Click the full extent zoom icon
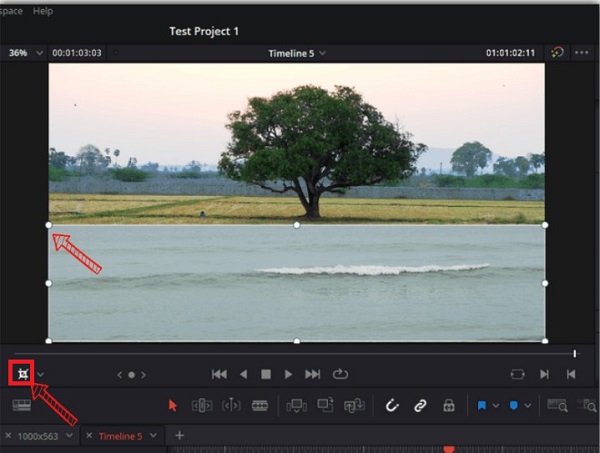The height and width of the screenshot is (453, 600). [558, 405]
